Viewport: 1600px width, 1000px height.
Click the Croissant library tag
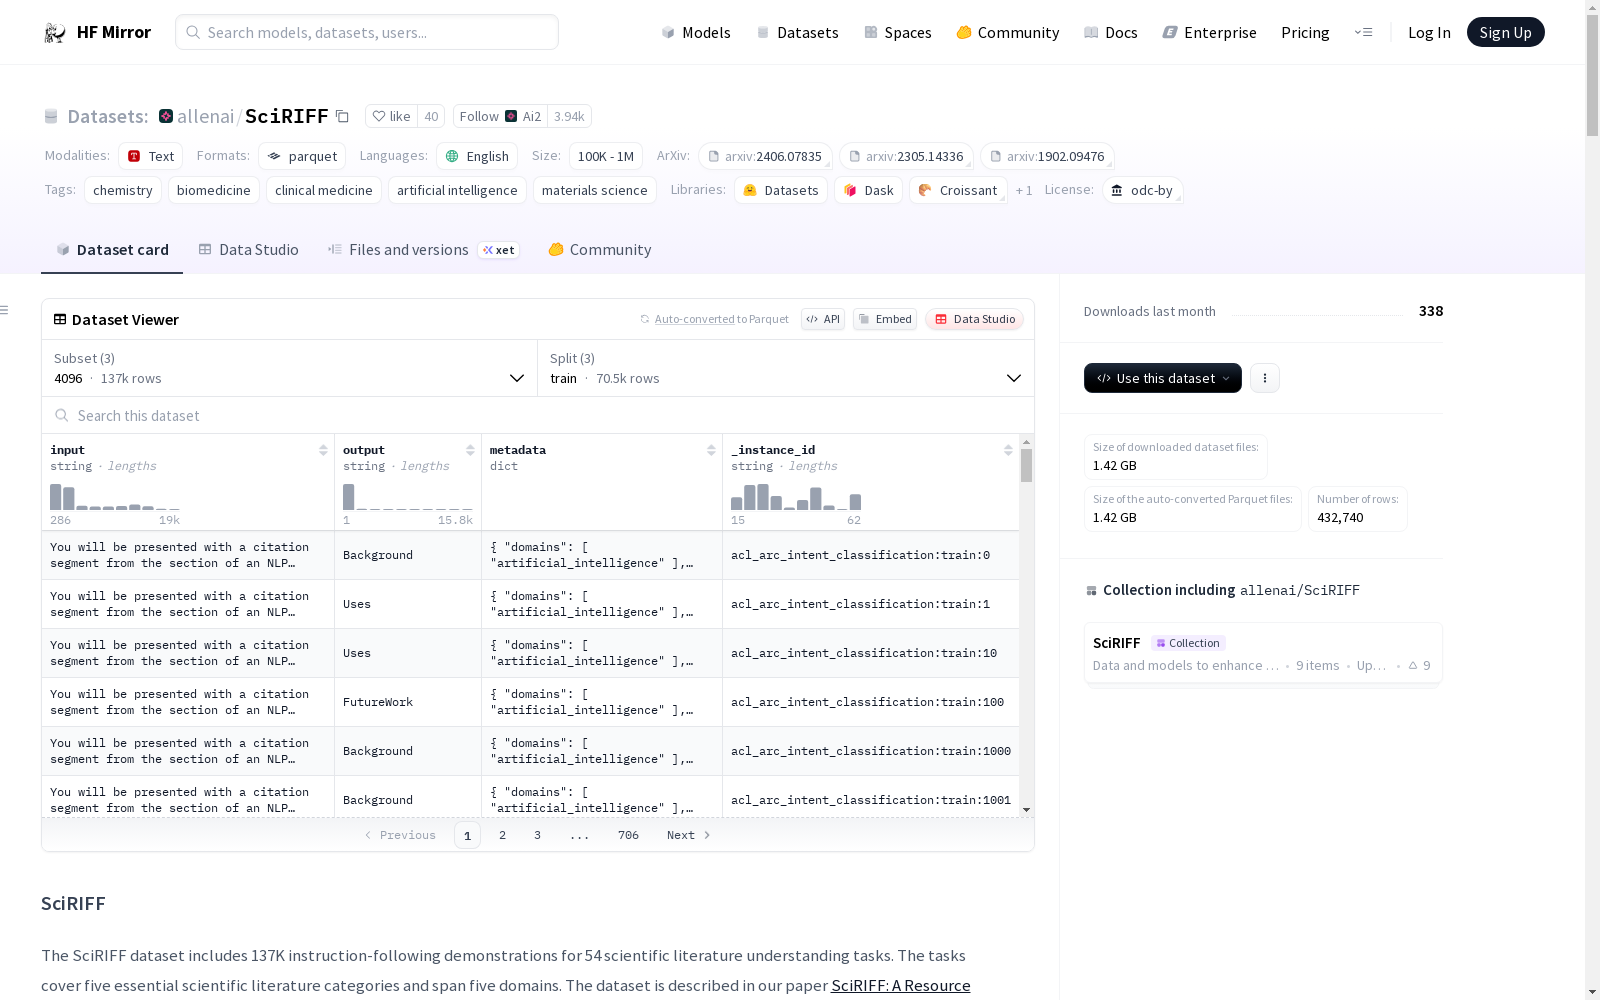958,190
